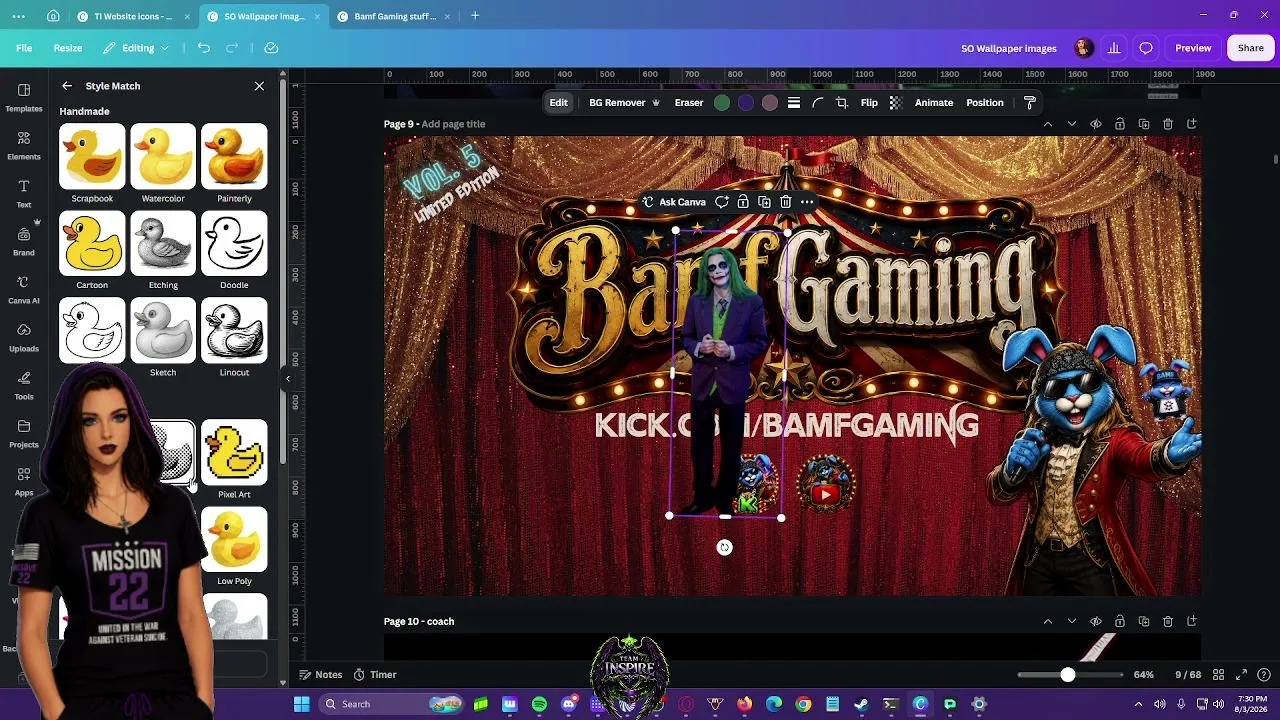Toggle the Timer
Screen dimensions: 1280x720
[375, 675]
